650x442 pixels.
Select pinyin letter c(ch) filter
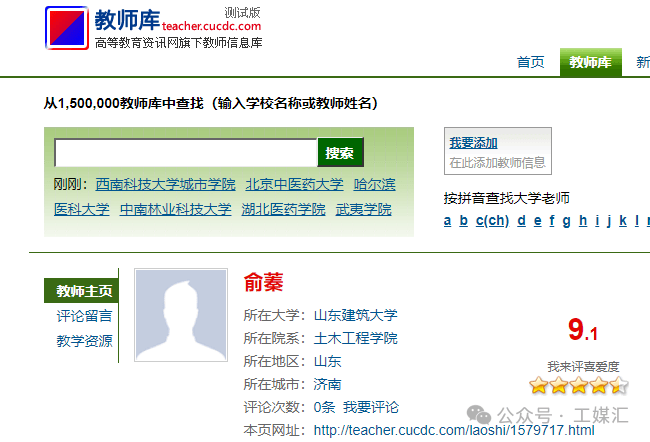coord(492,221)
